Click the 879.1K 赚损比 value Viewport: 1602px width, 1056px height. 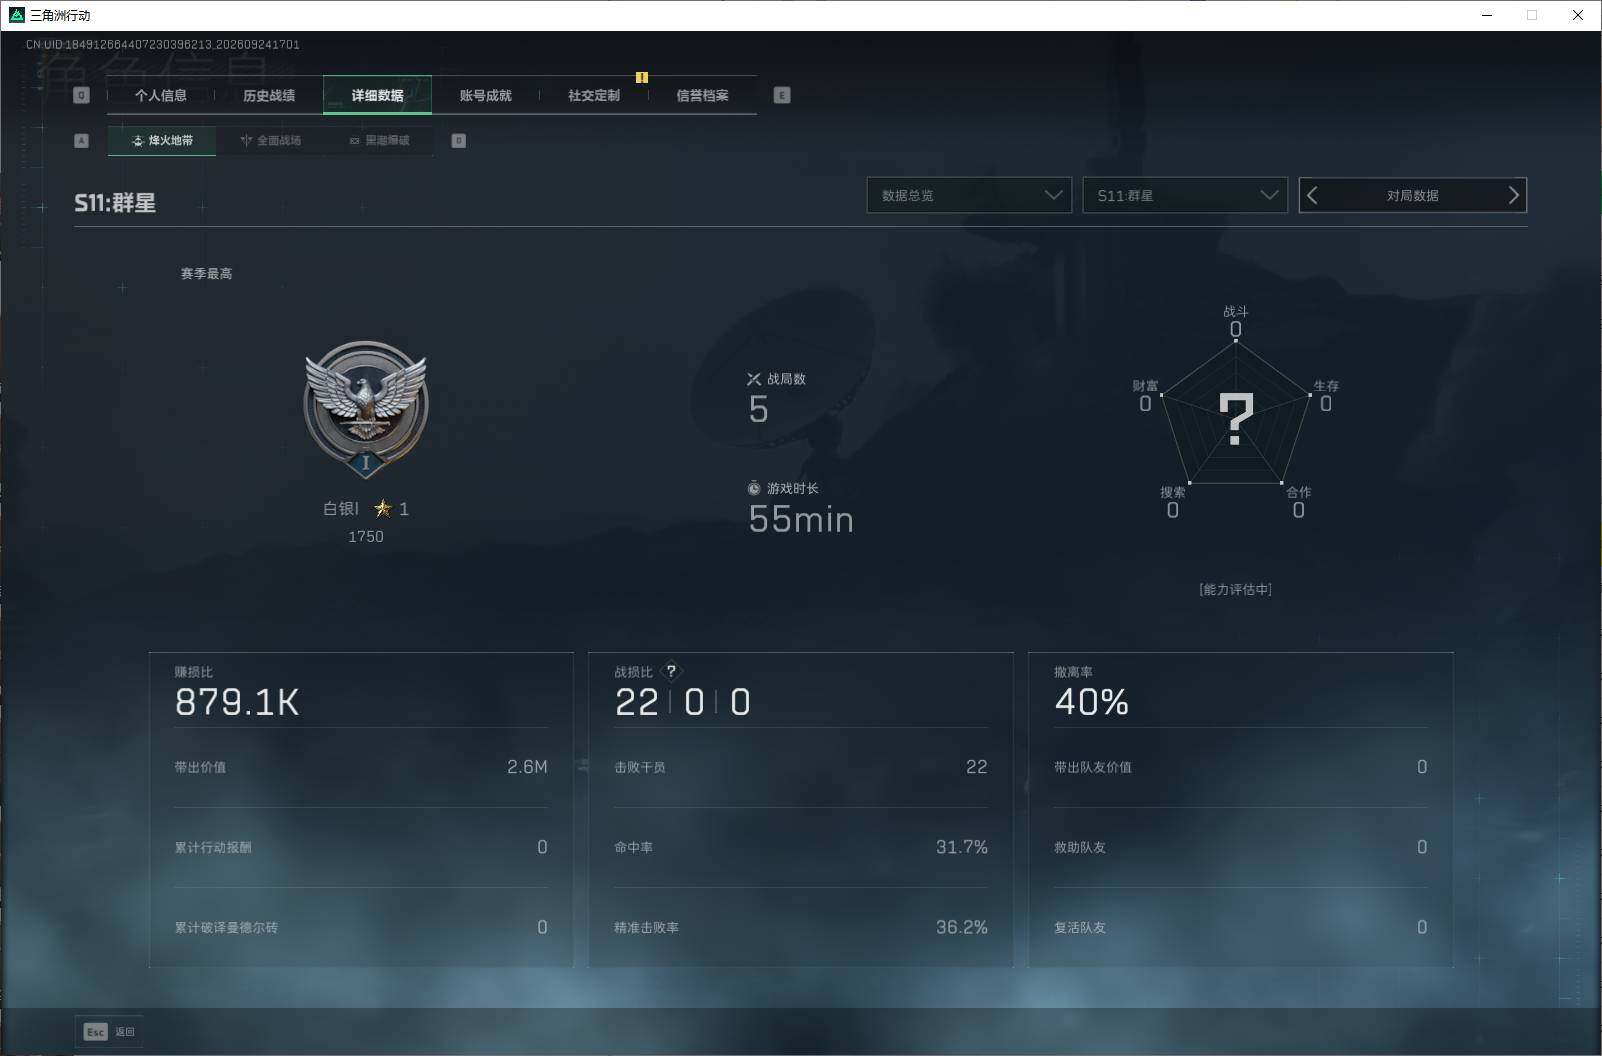[237, 702]
